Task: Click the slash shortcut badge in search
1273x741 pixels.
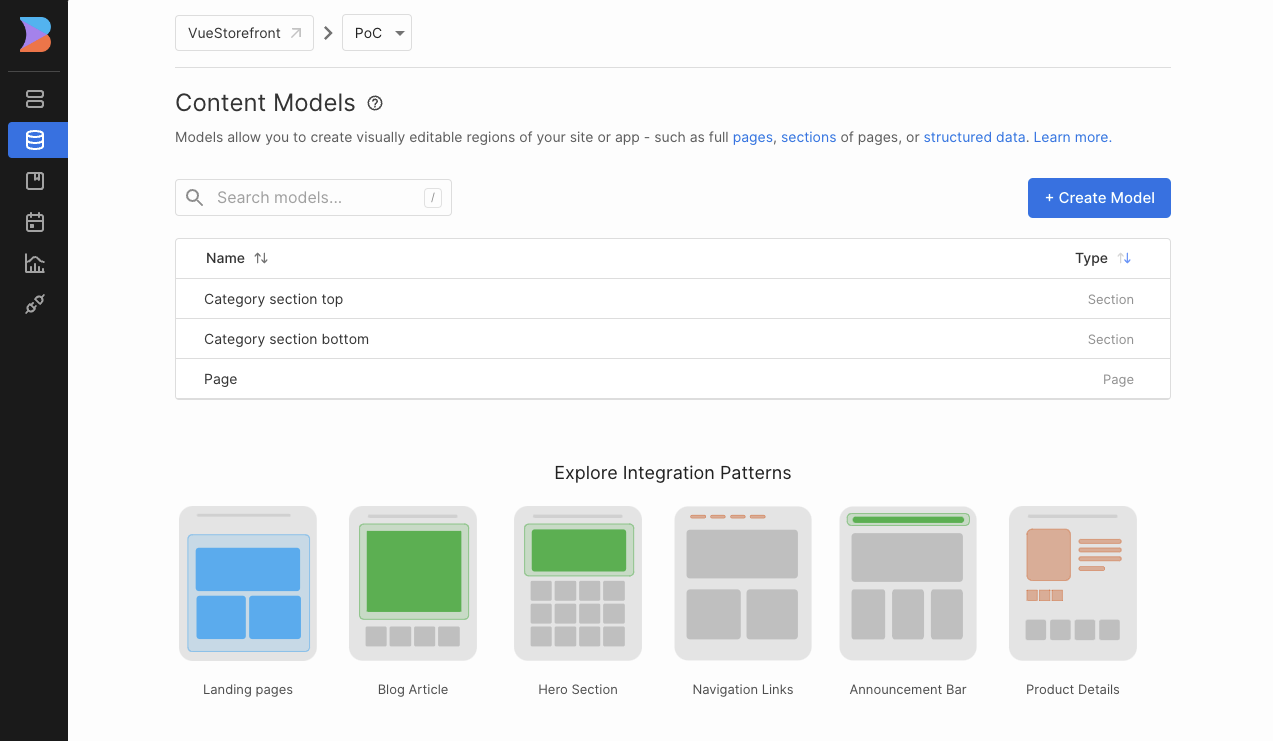Action: pos(433,198)
